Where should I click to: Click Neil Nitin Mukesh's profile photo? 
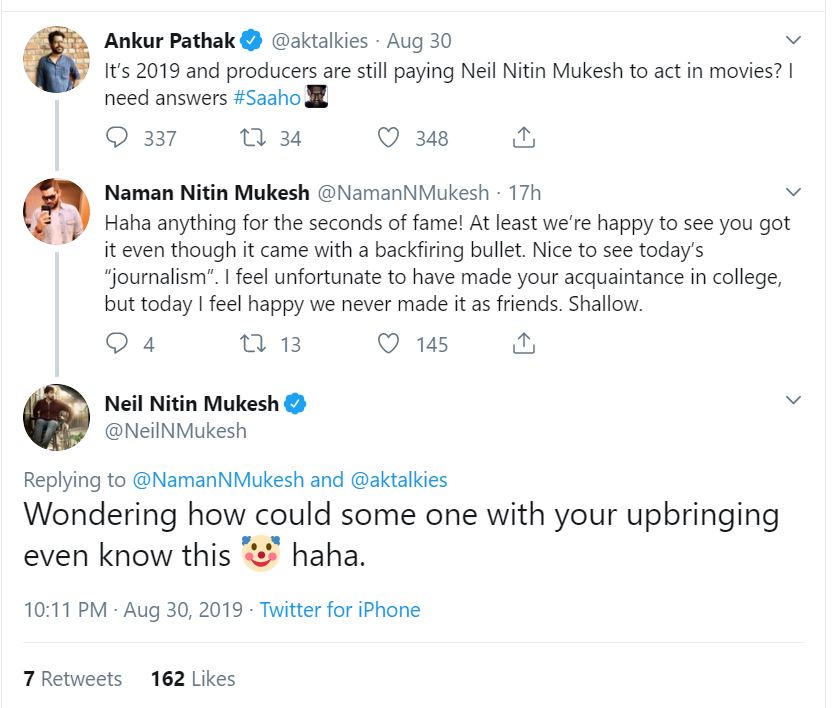(x=57, y=417)
